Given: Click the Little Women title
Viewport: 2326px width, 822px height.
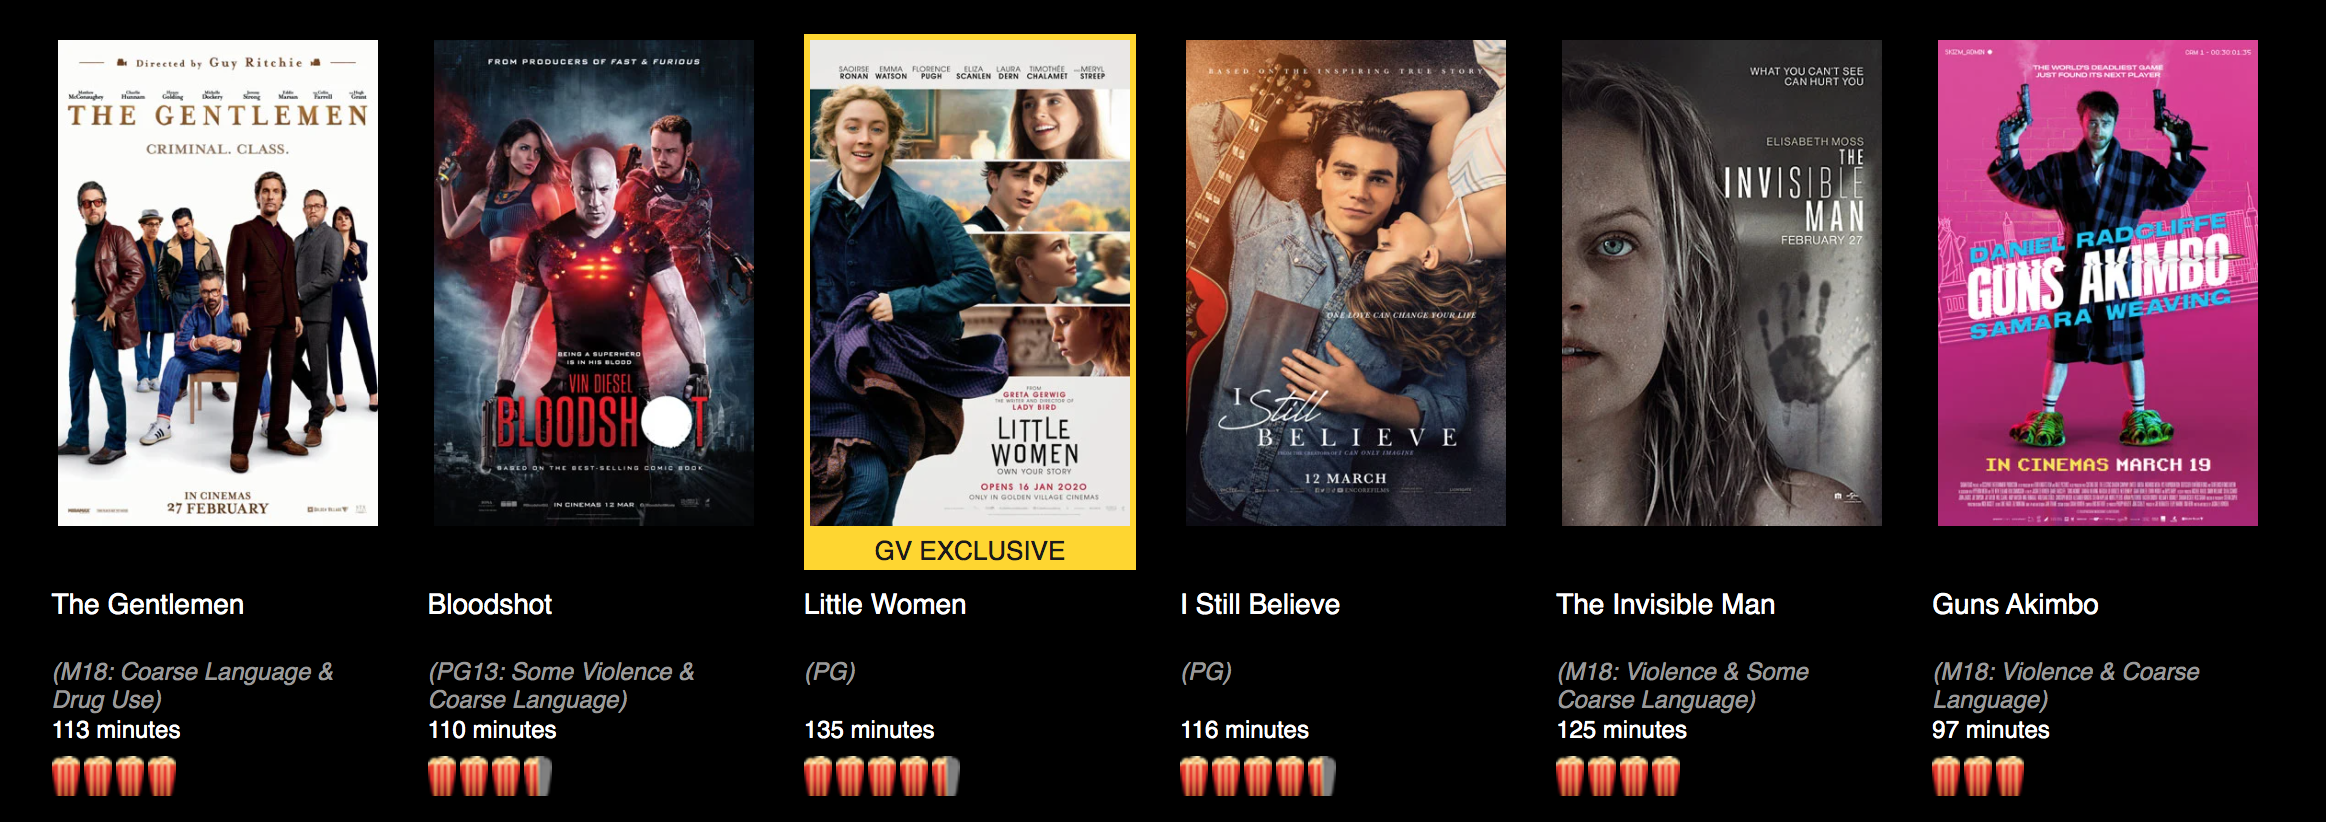Looking at the screenshot, I should (x=885, y=604).
